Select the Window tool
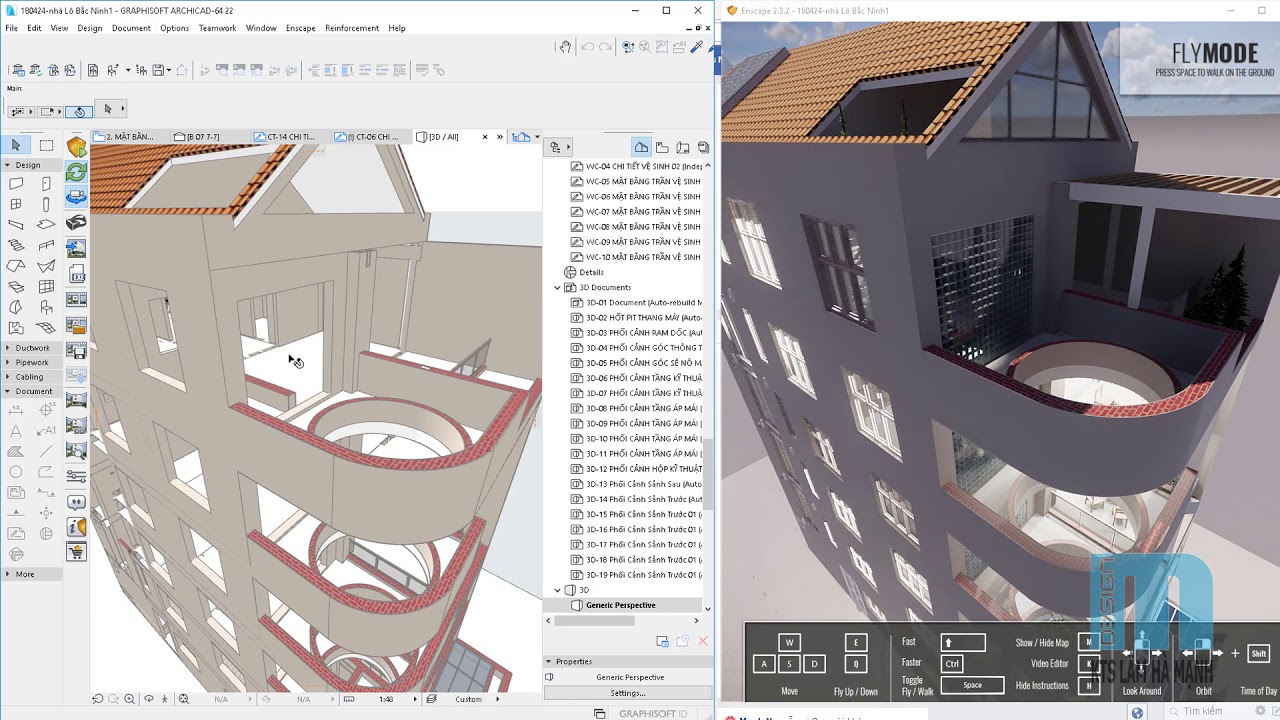The image size is (1280, 720). 16,204
